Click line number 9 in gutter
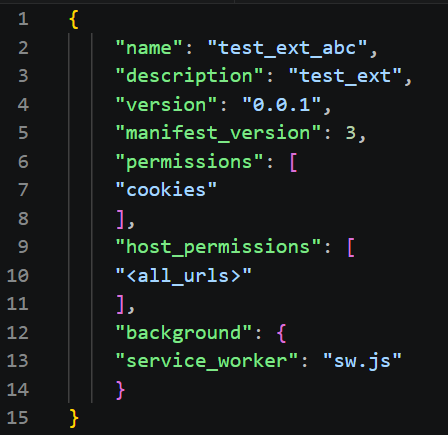The height and width of the screenshot is (435, 448). point(23,247)
